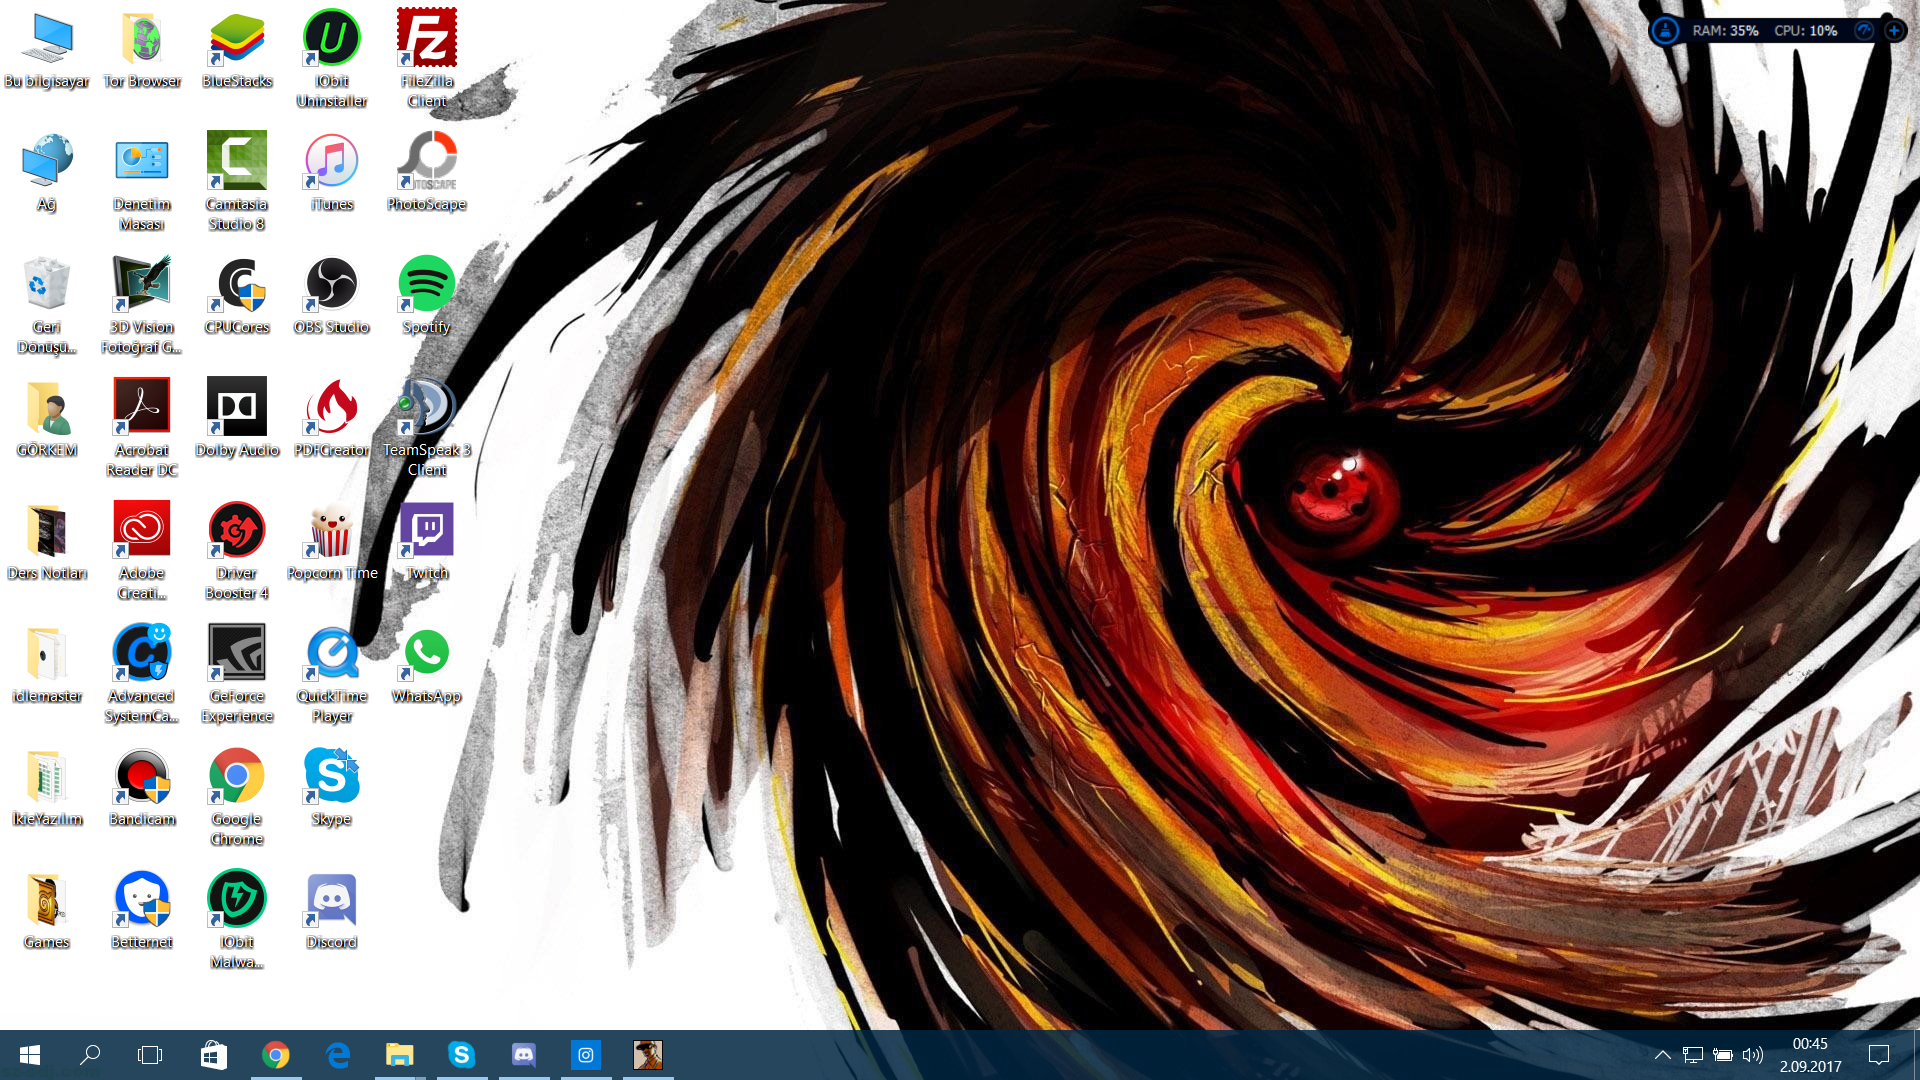The width and height of the screenshot is (1920, 1080).
Task: Select the GÖRKEM user folder
Action: (47, 419)
